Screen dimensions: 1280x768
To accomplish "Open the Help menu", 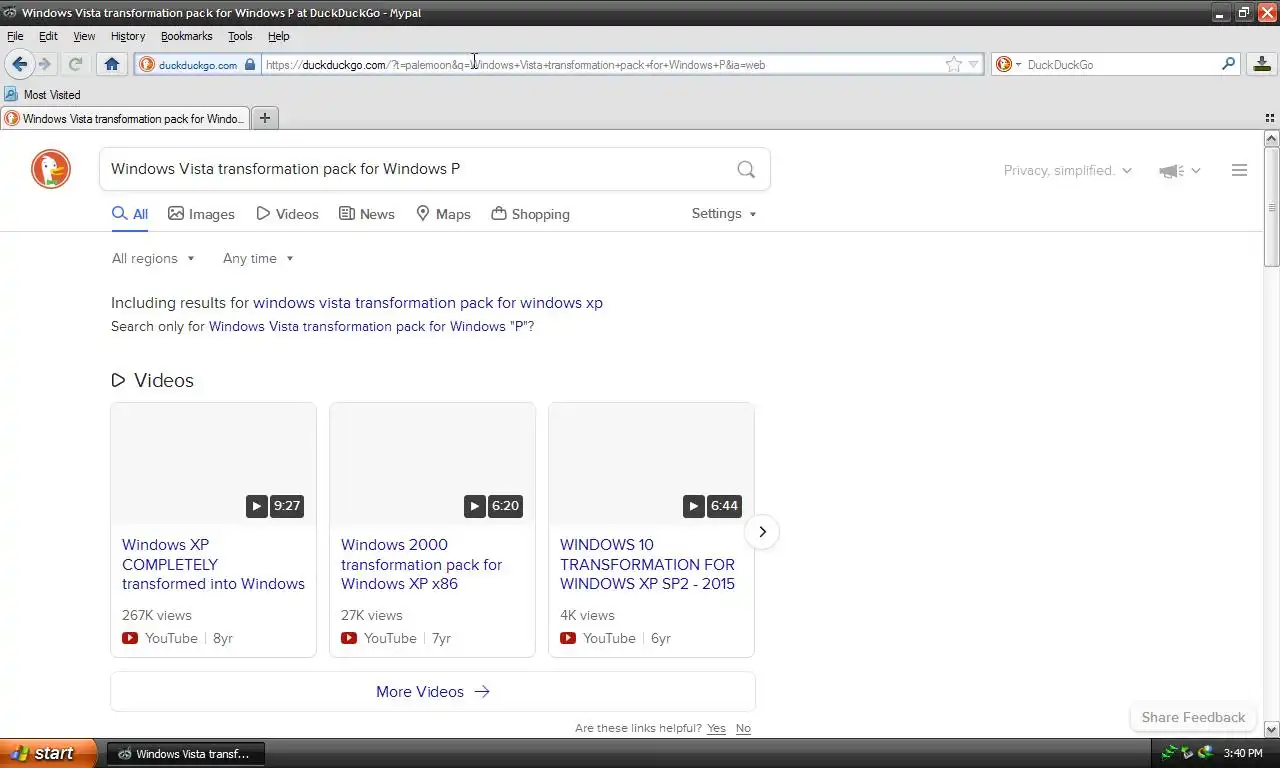I will pos(279,36).
